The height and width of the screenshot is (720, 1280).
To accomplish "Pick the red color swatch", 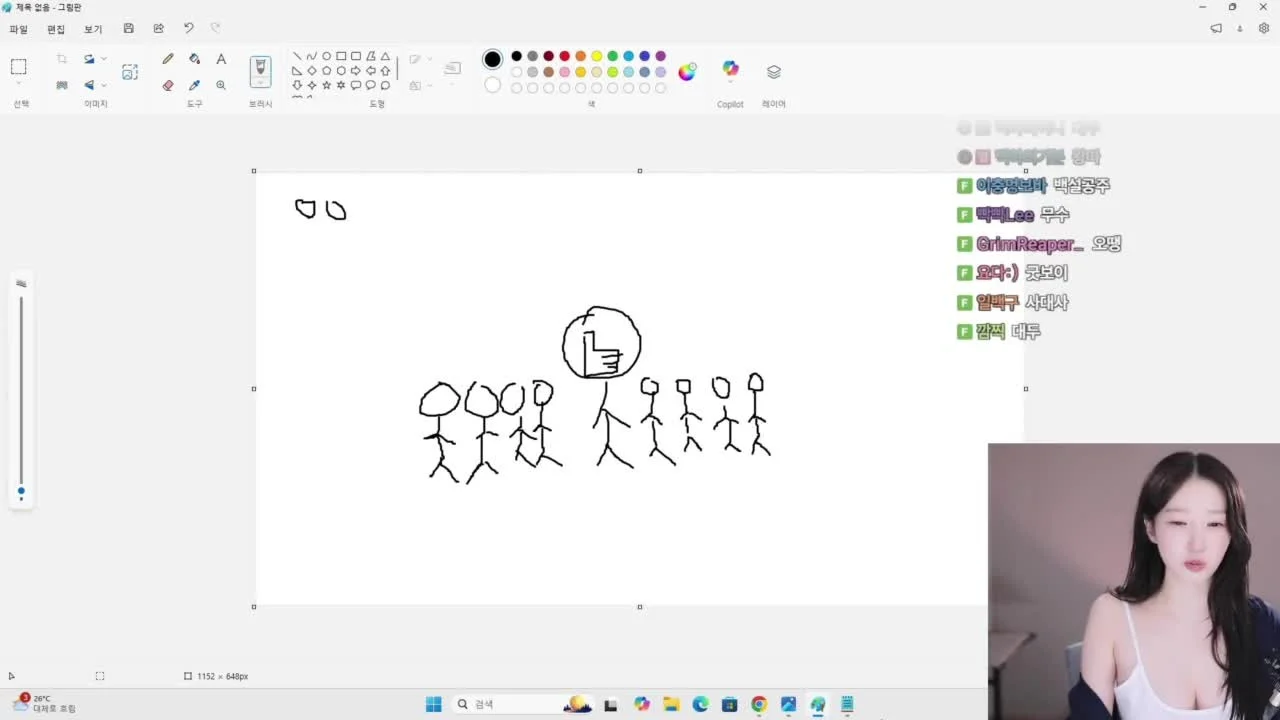I will point(564,56).
